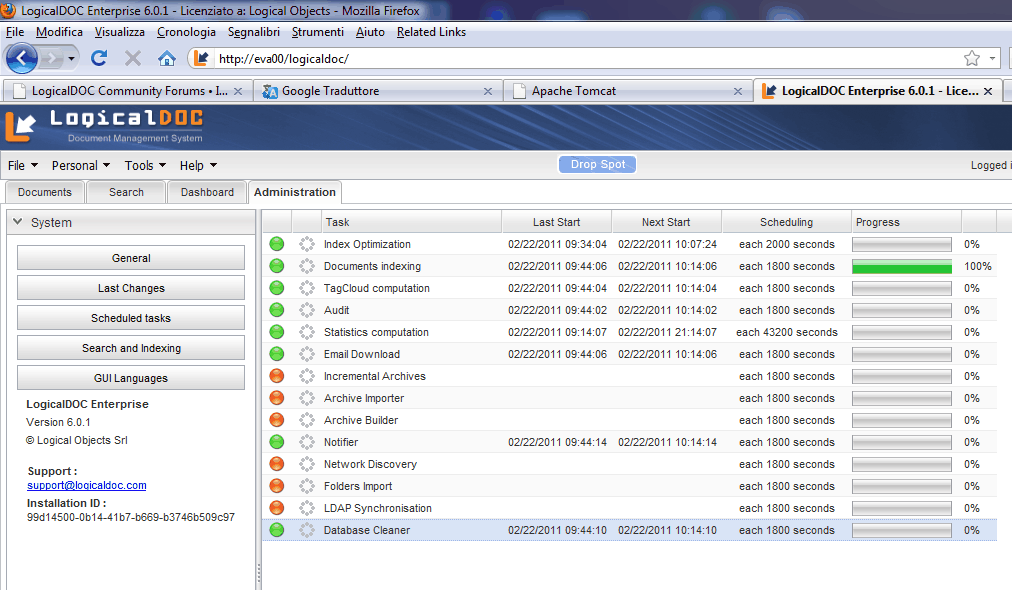
Task: Click the green status icon for TagCloud computation
Action: [276, 288]
